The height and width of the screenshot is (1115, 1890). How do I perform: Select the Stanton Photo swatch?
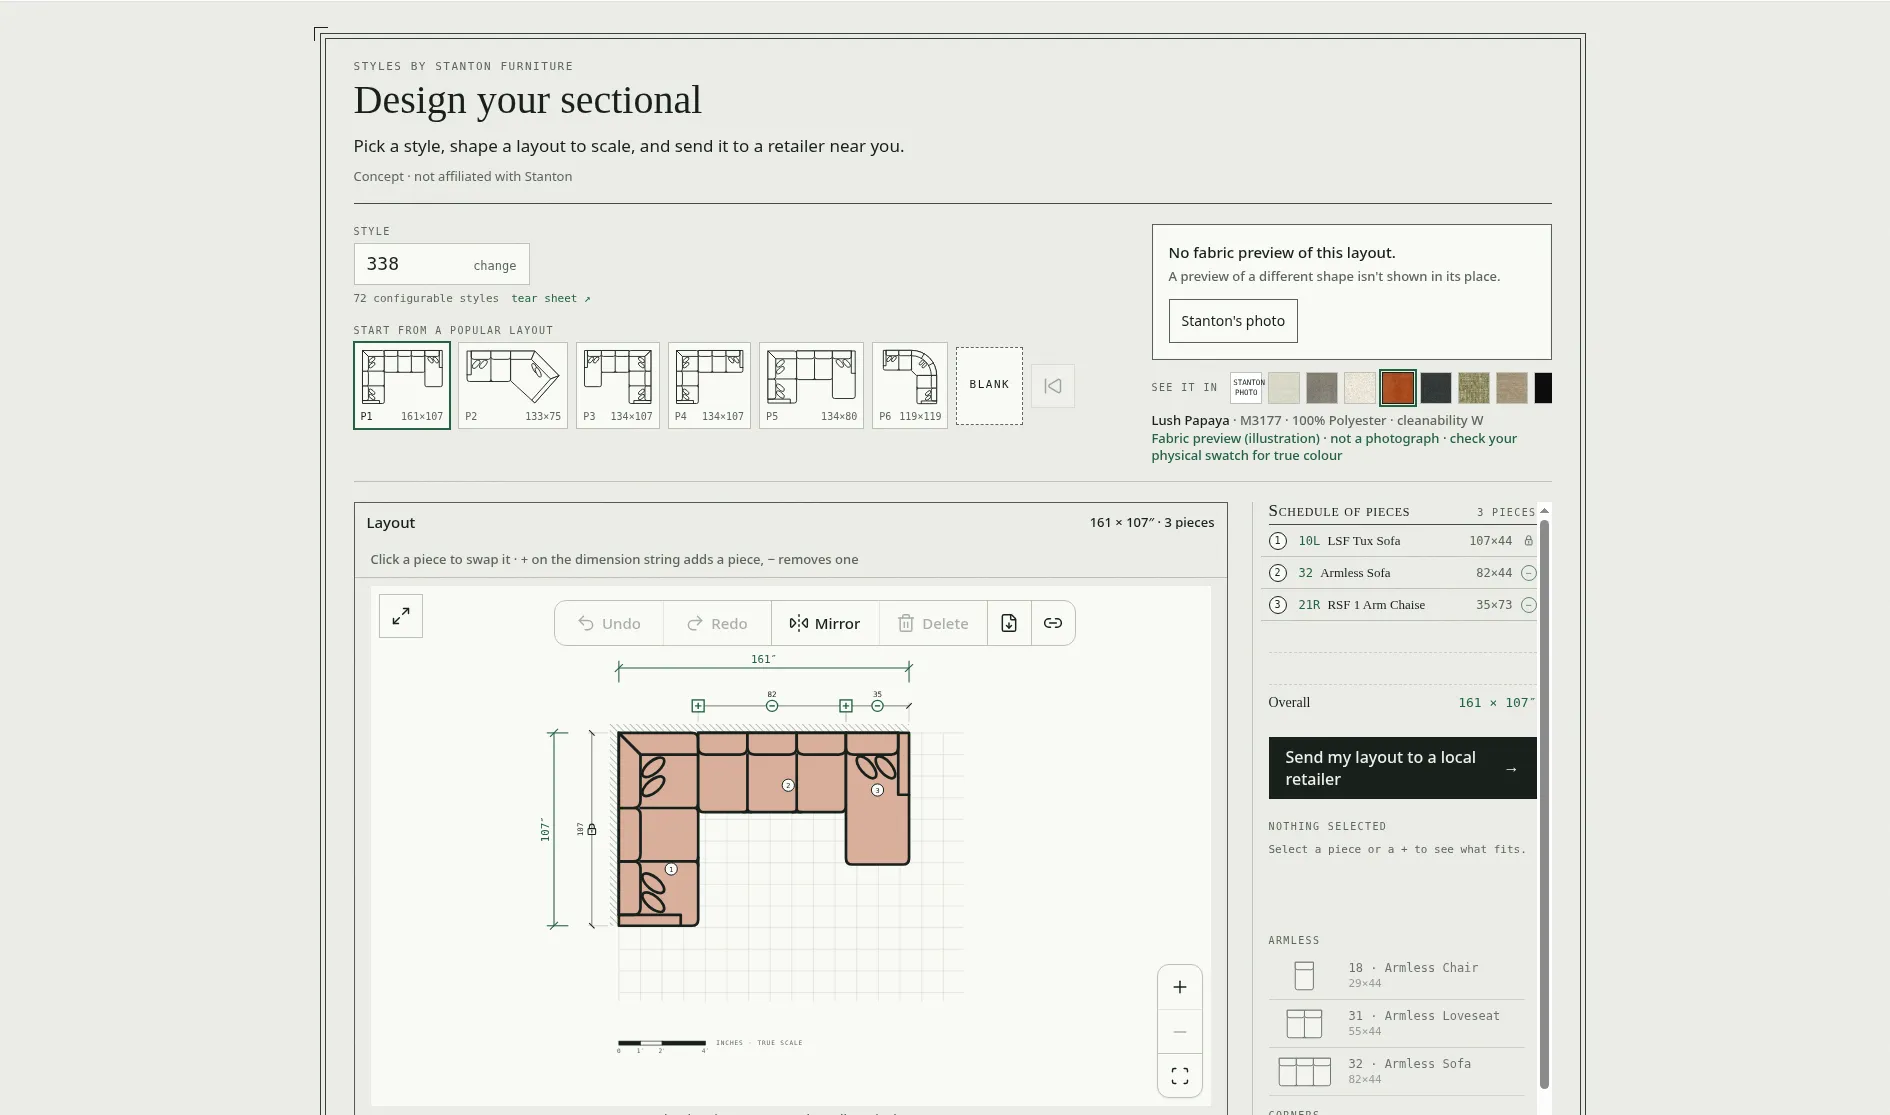pos(1246,388)
